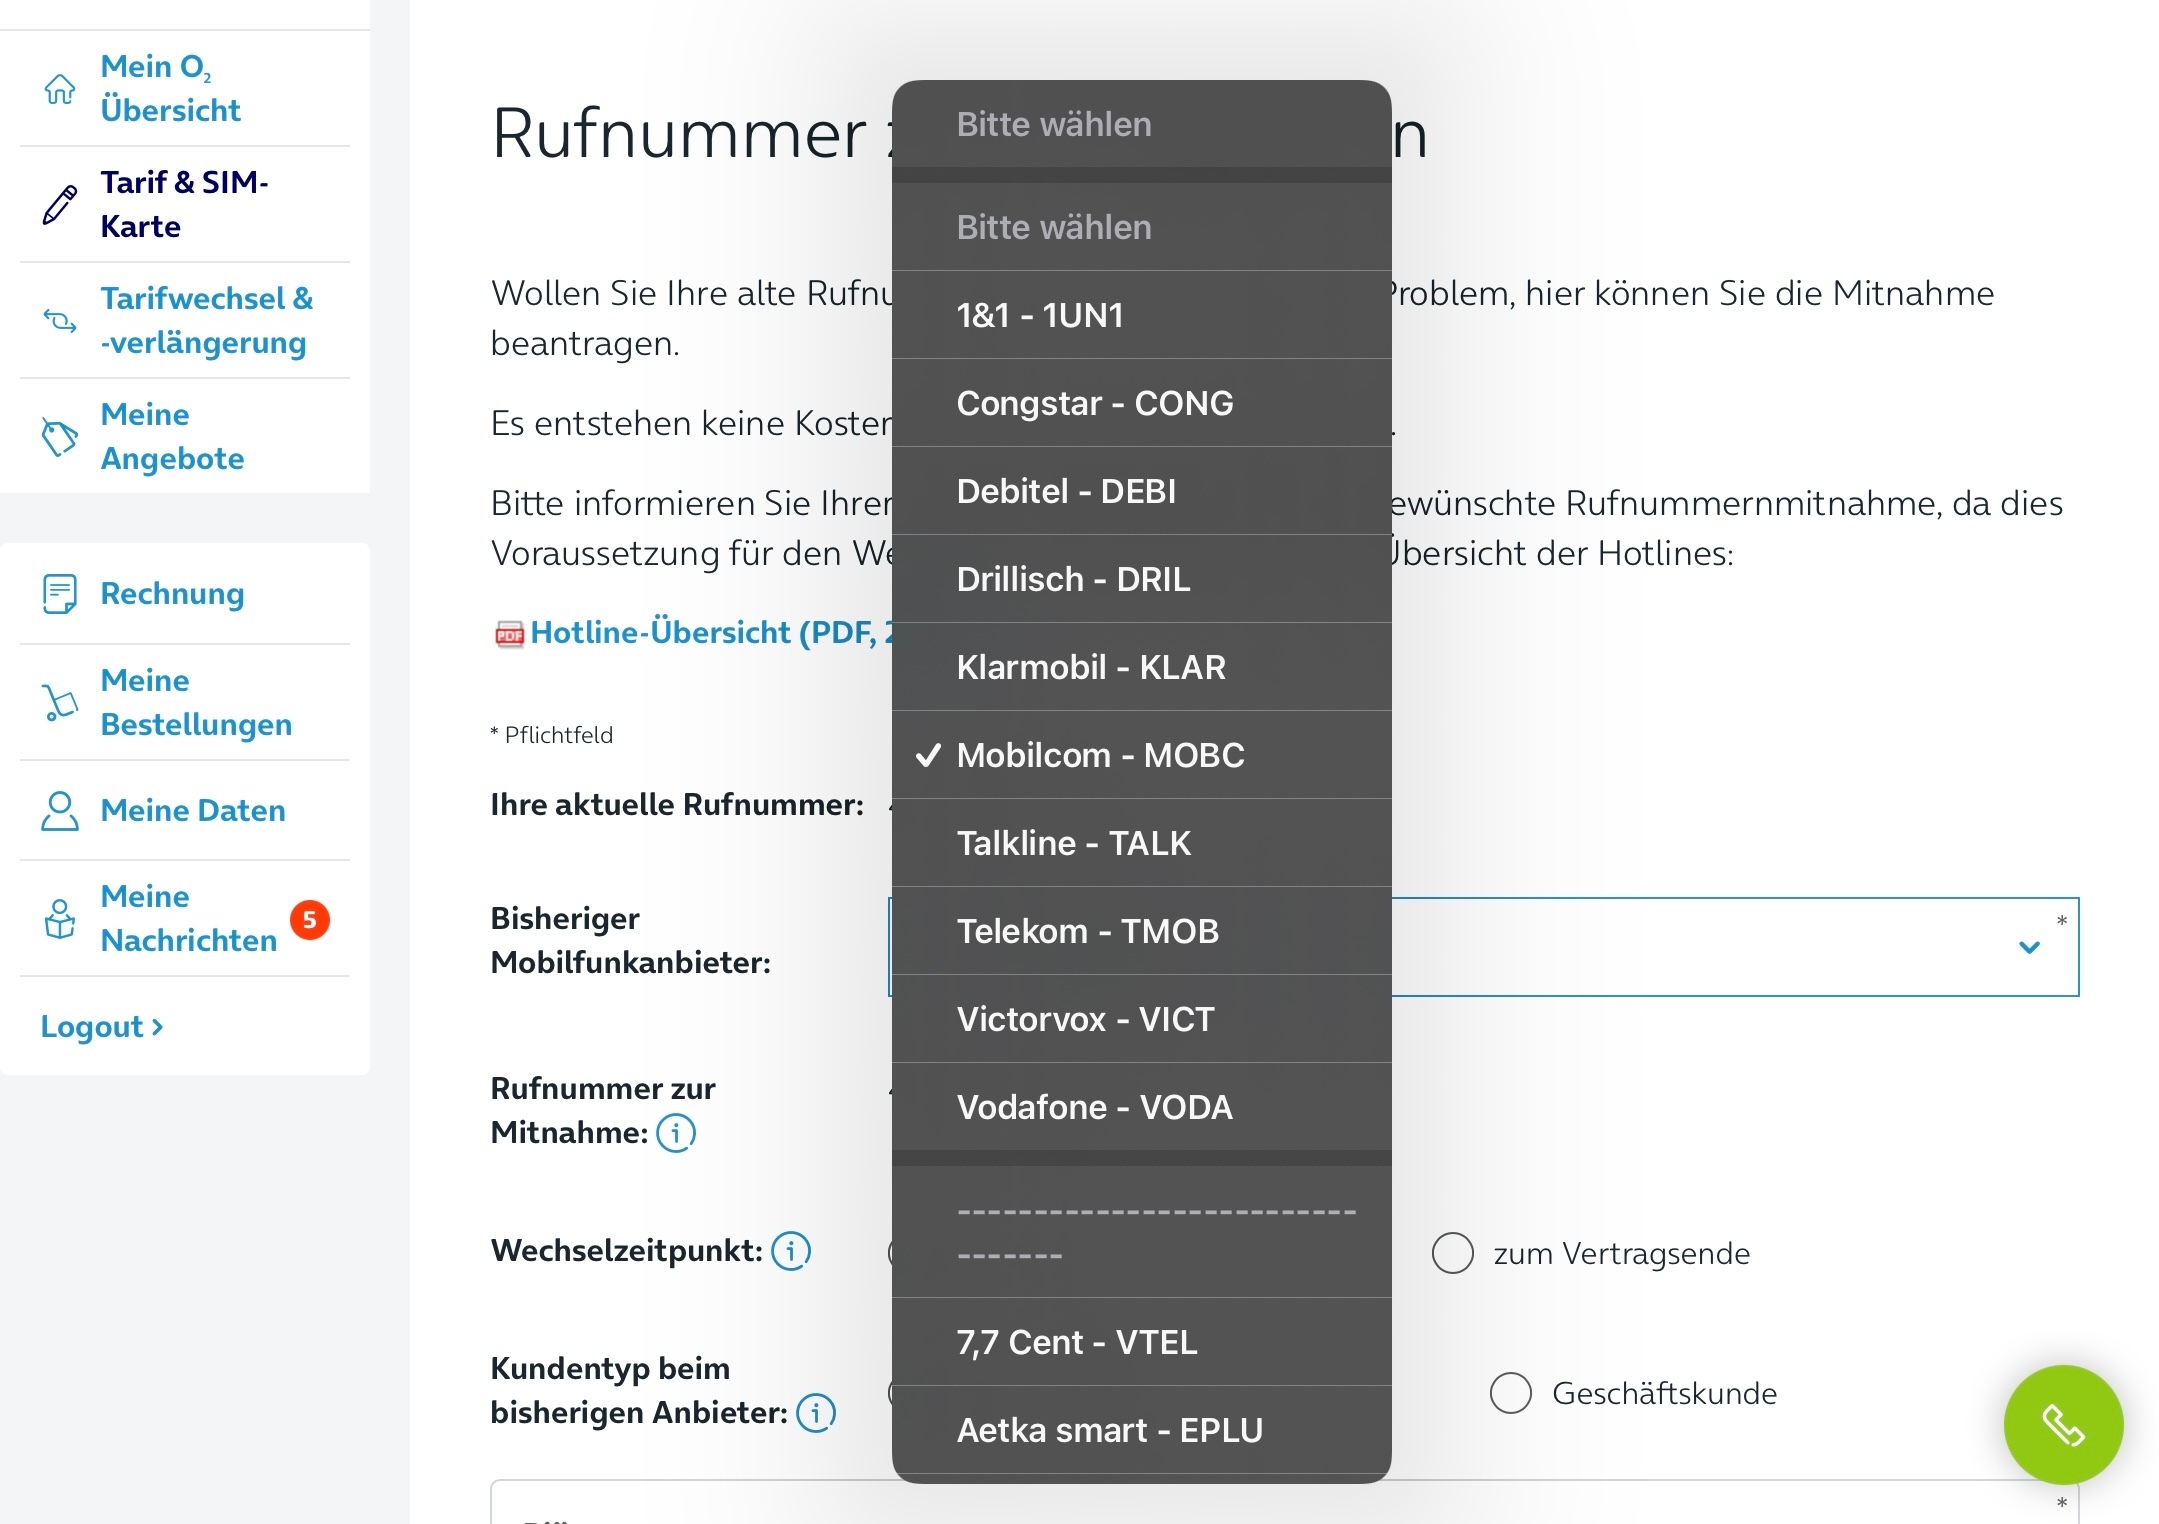Click the icon beside Meine Nachrichten

click(60, 918)
